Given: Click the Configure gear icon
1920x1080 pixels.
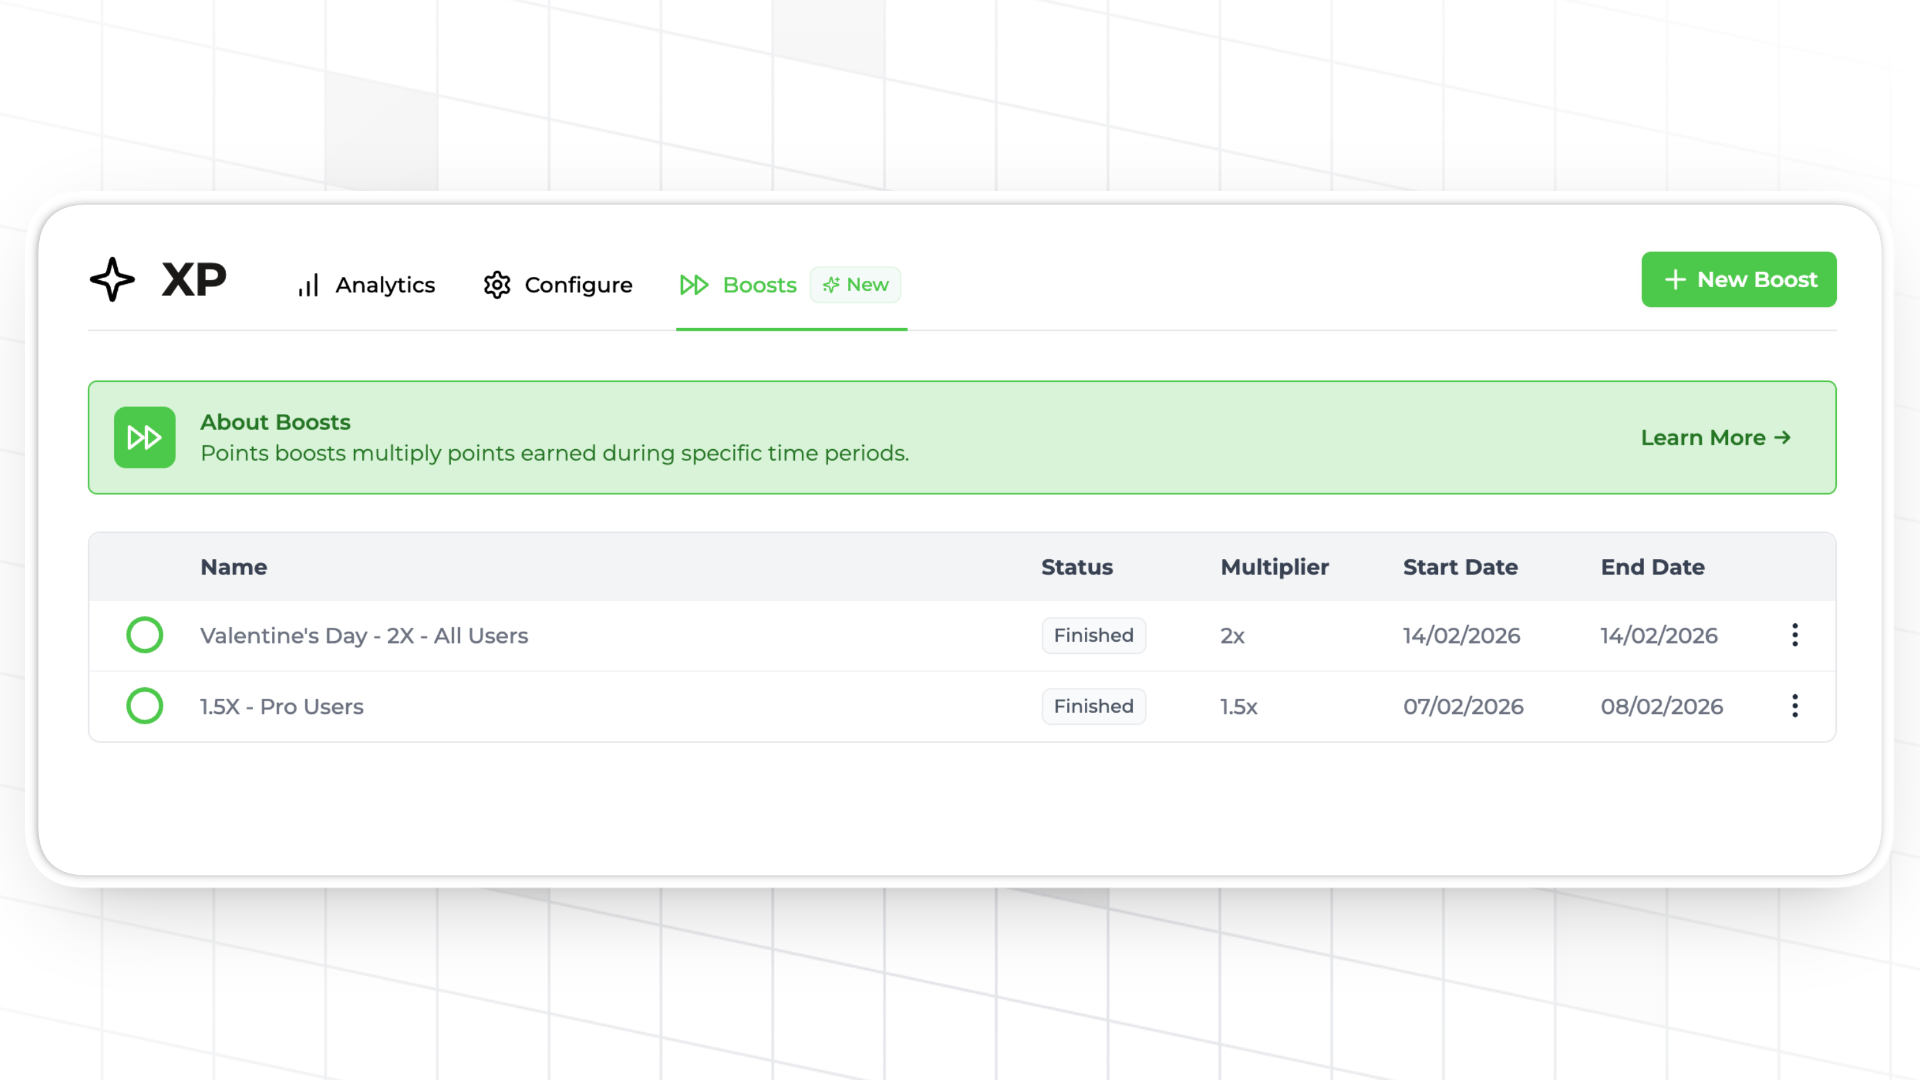Looking at the screenshot, I should coord(497,285).
